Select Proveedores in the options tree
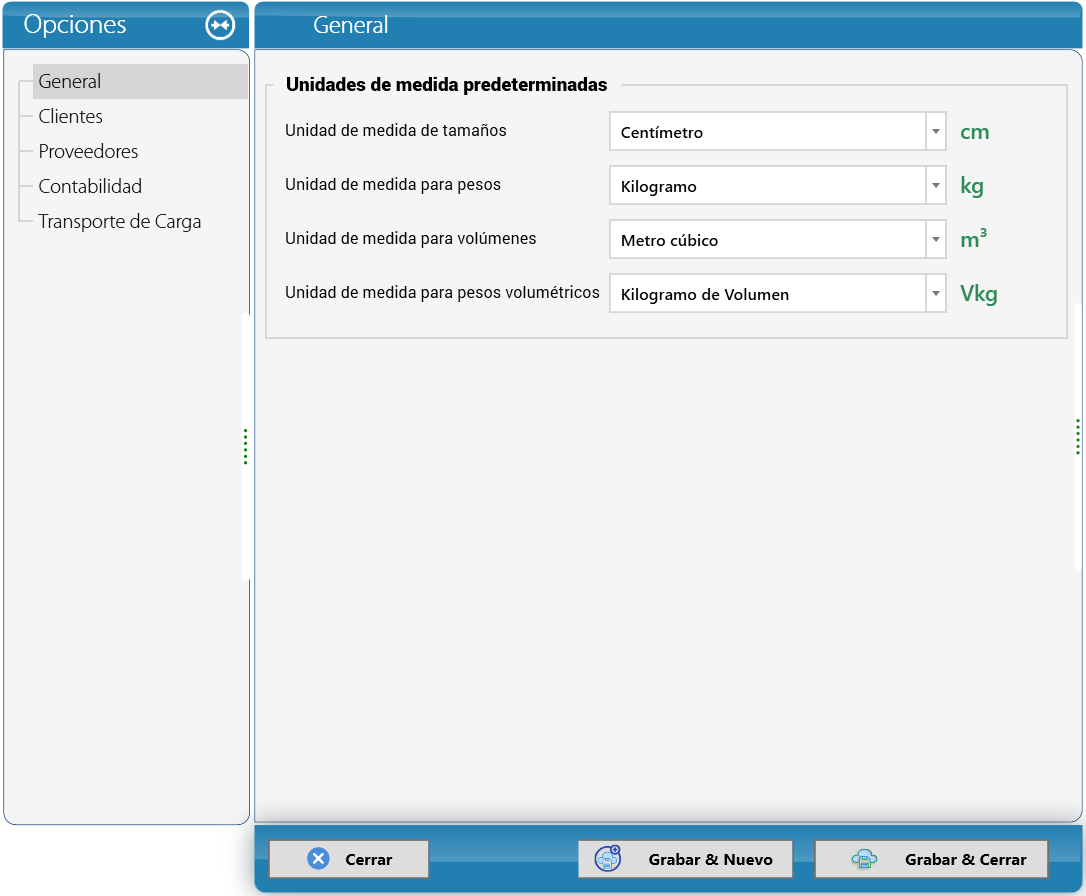Viewport: 1086px width, 896px height. [88, 151]
